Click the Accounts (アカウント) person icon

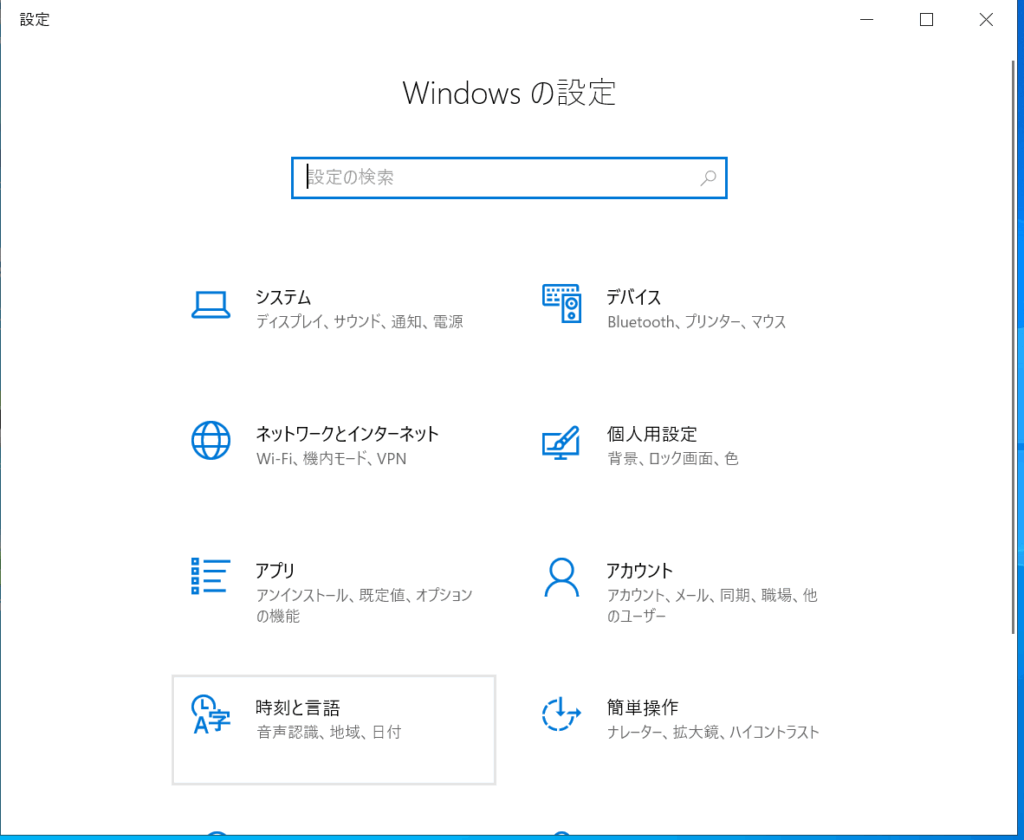pyautogui.click(x=561, y=577)
